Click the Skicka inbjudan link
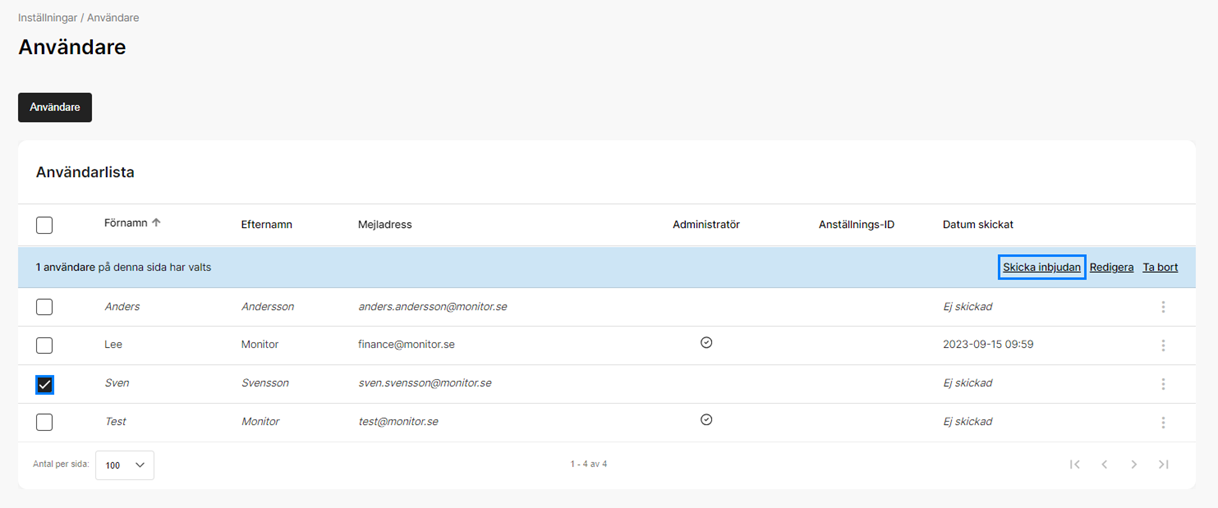Screen dimensions: 1218x508 click(x=1041, y=268)
